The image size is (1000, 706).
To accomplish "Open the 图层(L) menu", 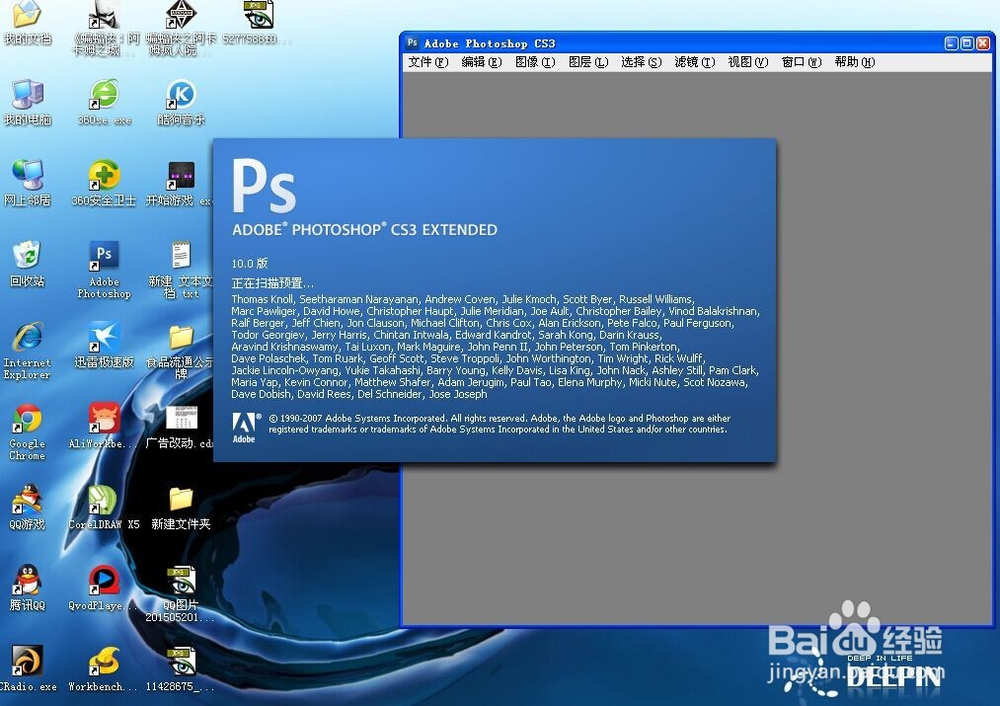I will click(x=588, y=62).
